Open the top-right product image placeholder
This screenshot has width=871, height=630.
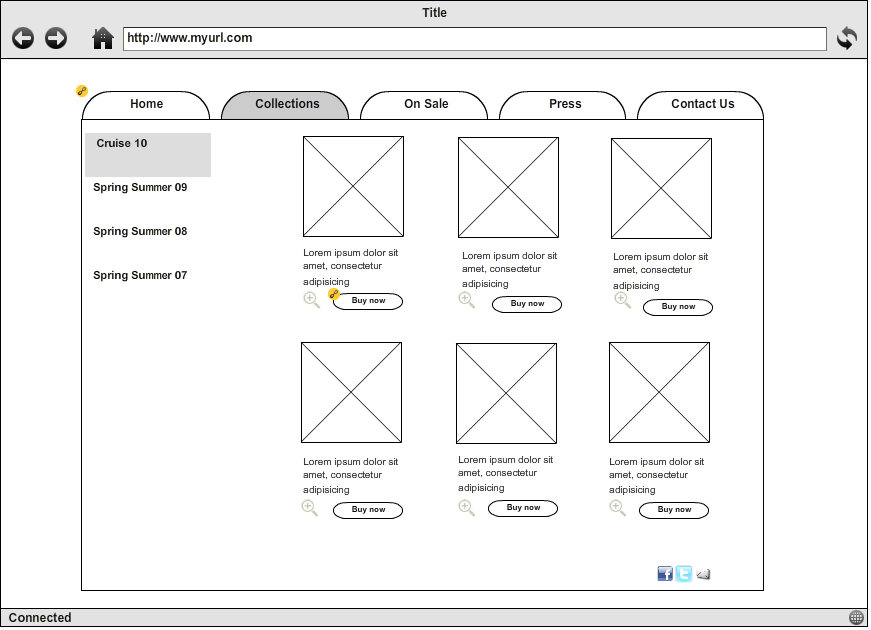click(662, 189)
